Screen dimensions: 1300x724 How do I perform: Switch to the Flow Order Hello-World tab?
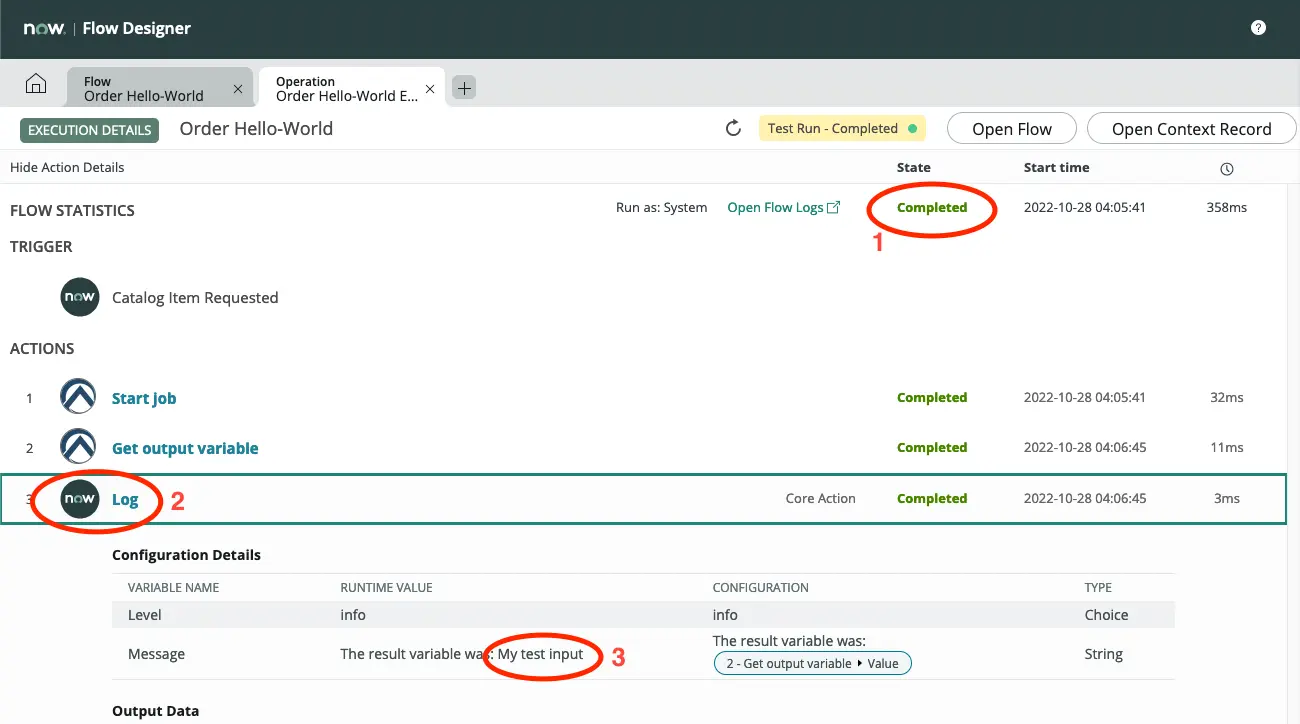[x=145, y=89]
